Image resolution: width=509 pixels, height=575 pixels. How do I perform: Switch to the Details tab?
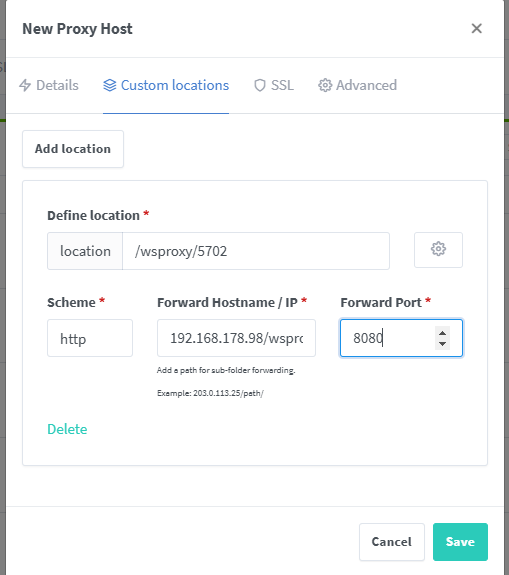pos(49,85)
